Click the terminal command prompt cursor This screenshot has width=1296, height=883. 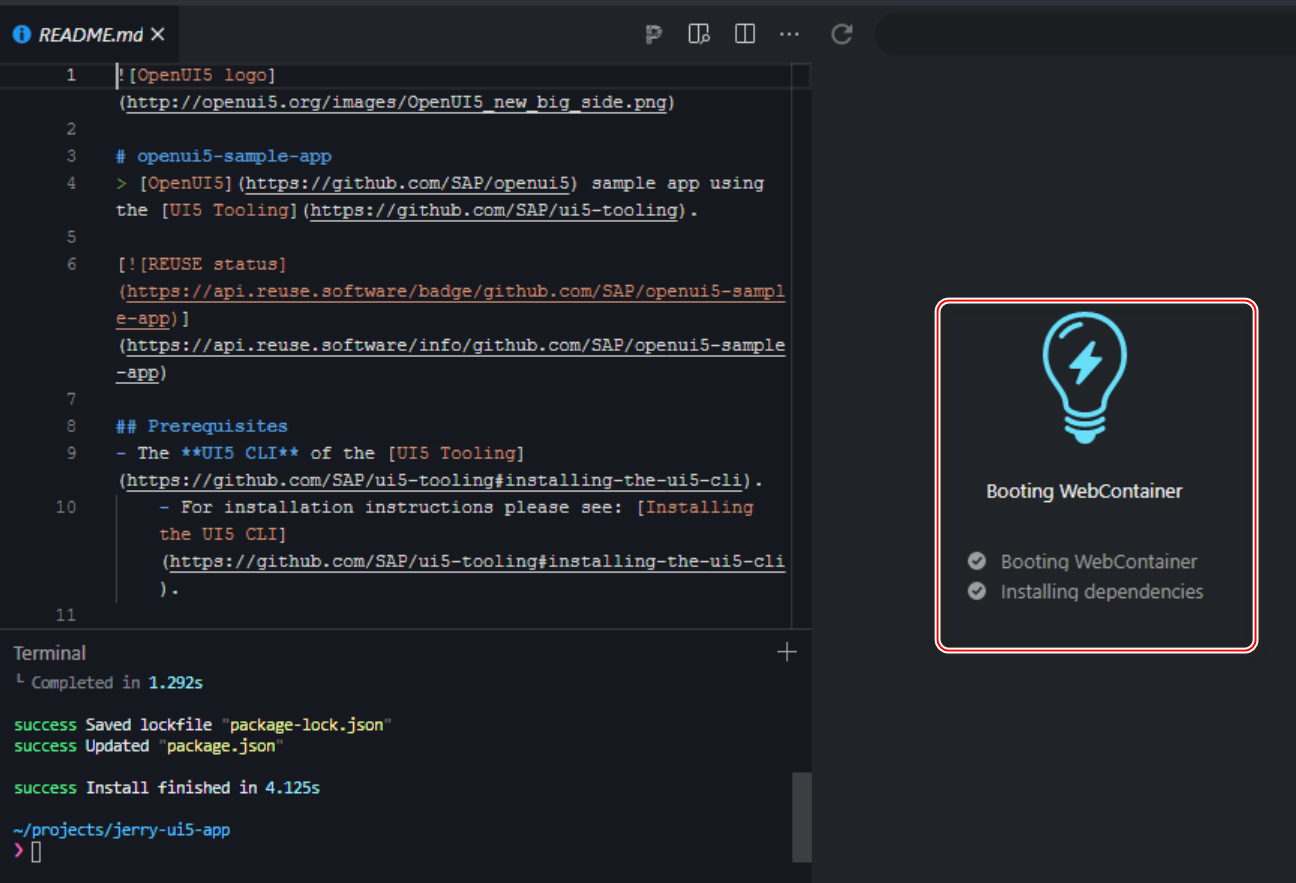point(36,852)
